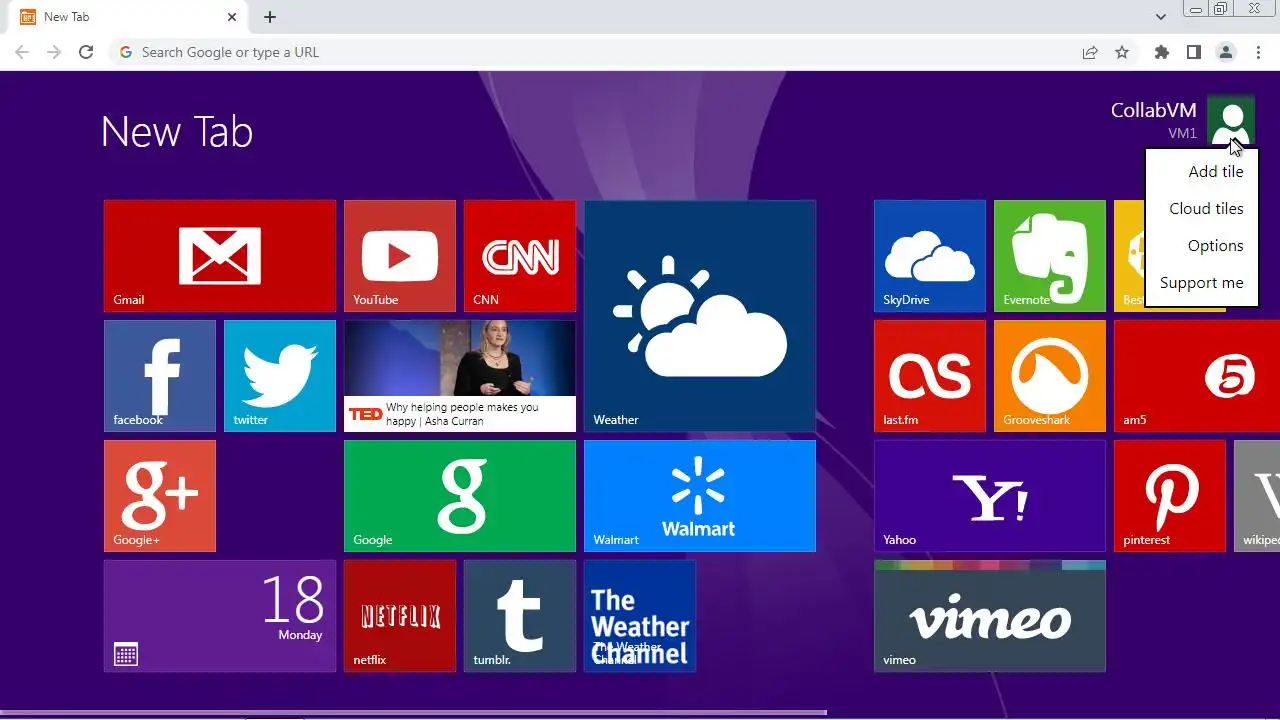Click the New Tab page heading
1280x720 pixels.
pyautogui.click(x=177, y=132)
